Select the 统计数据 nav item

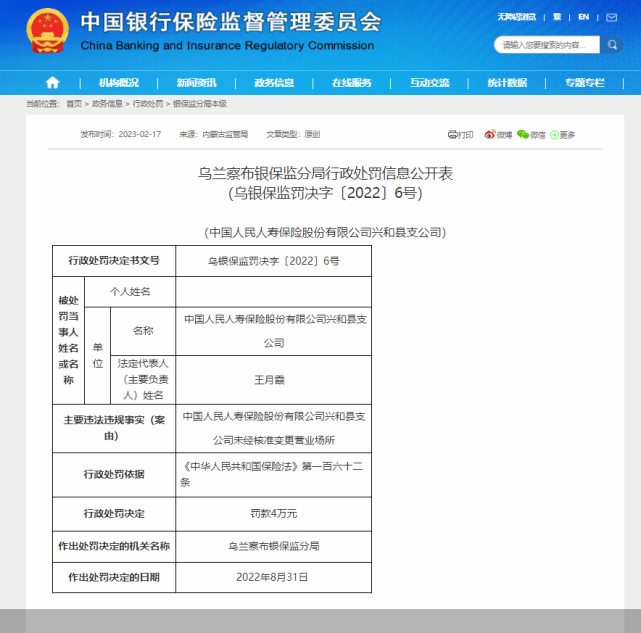tap(507, 83)
